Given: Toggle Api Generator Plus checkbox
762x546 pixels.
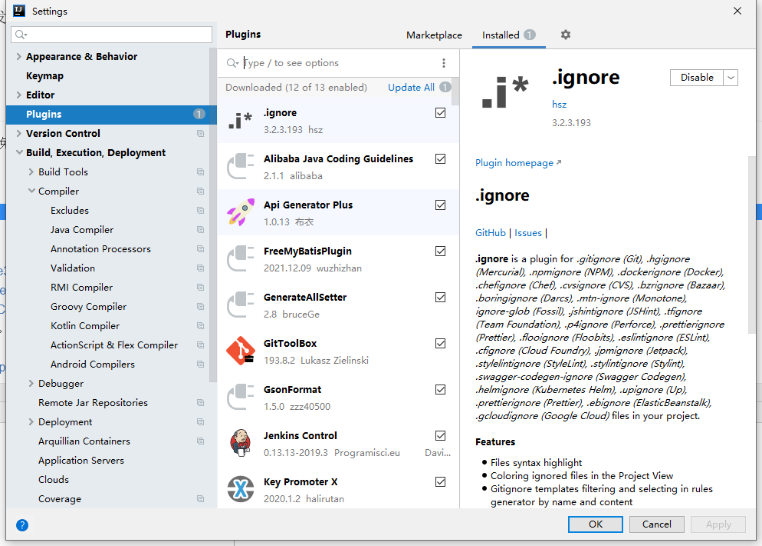Looking at the screenshot, I should [x=440, y=205].
